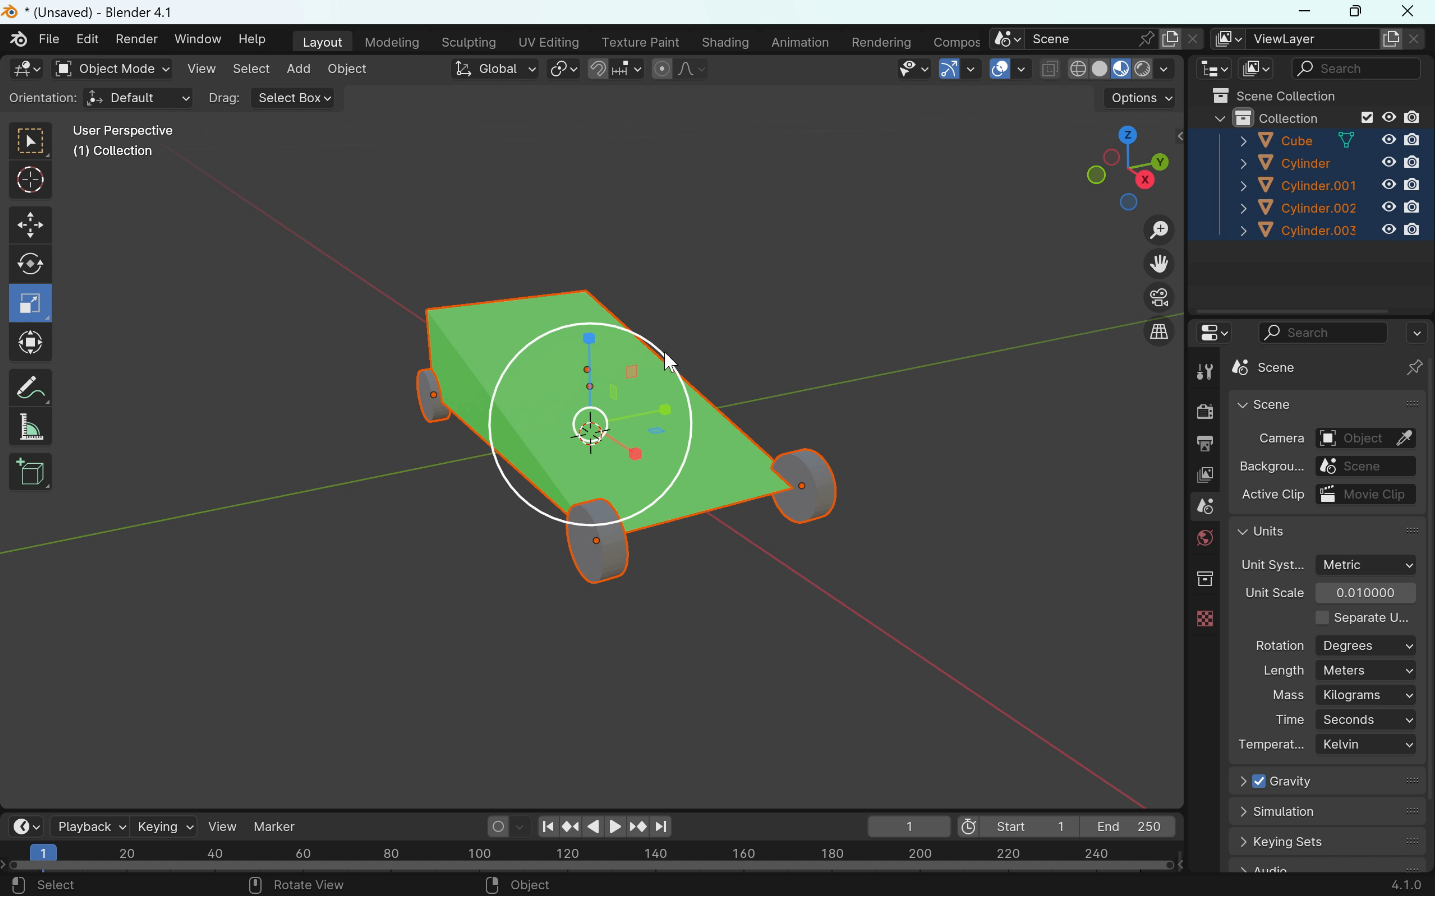
Task: Open Length Meters dropdown
Action: point(1367,672)
